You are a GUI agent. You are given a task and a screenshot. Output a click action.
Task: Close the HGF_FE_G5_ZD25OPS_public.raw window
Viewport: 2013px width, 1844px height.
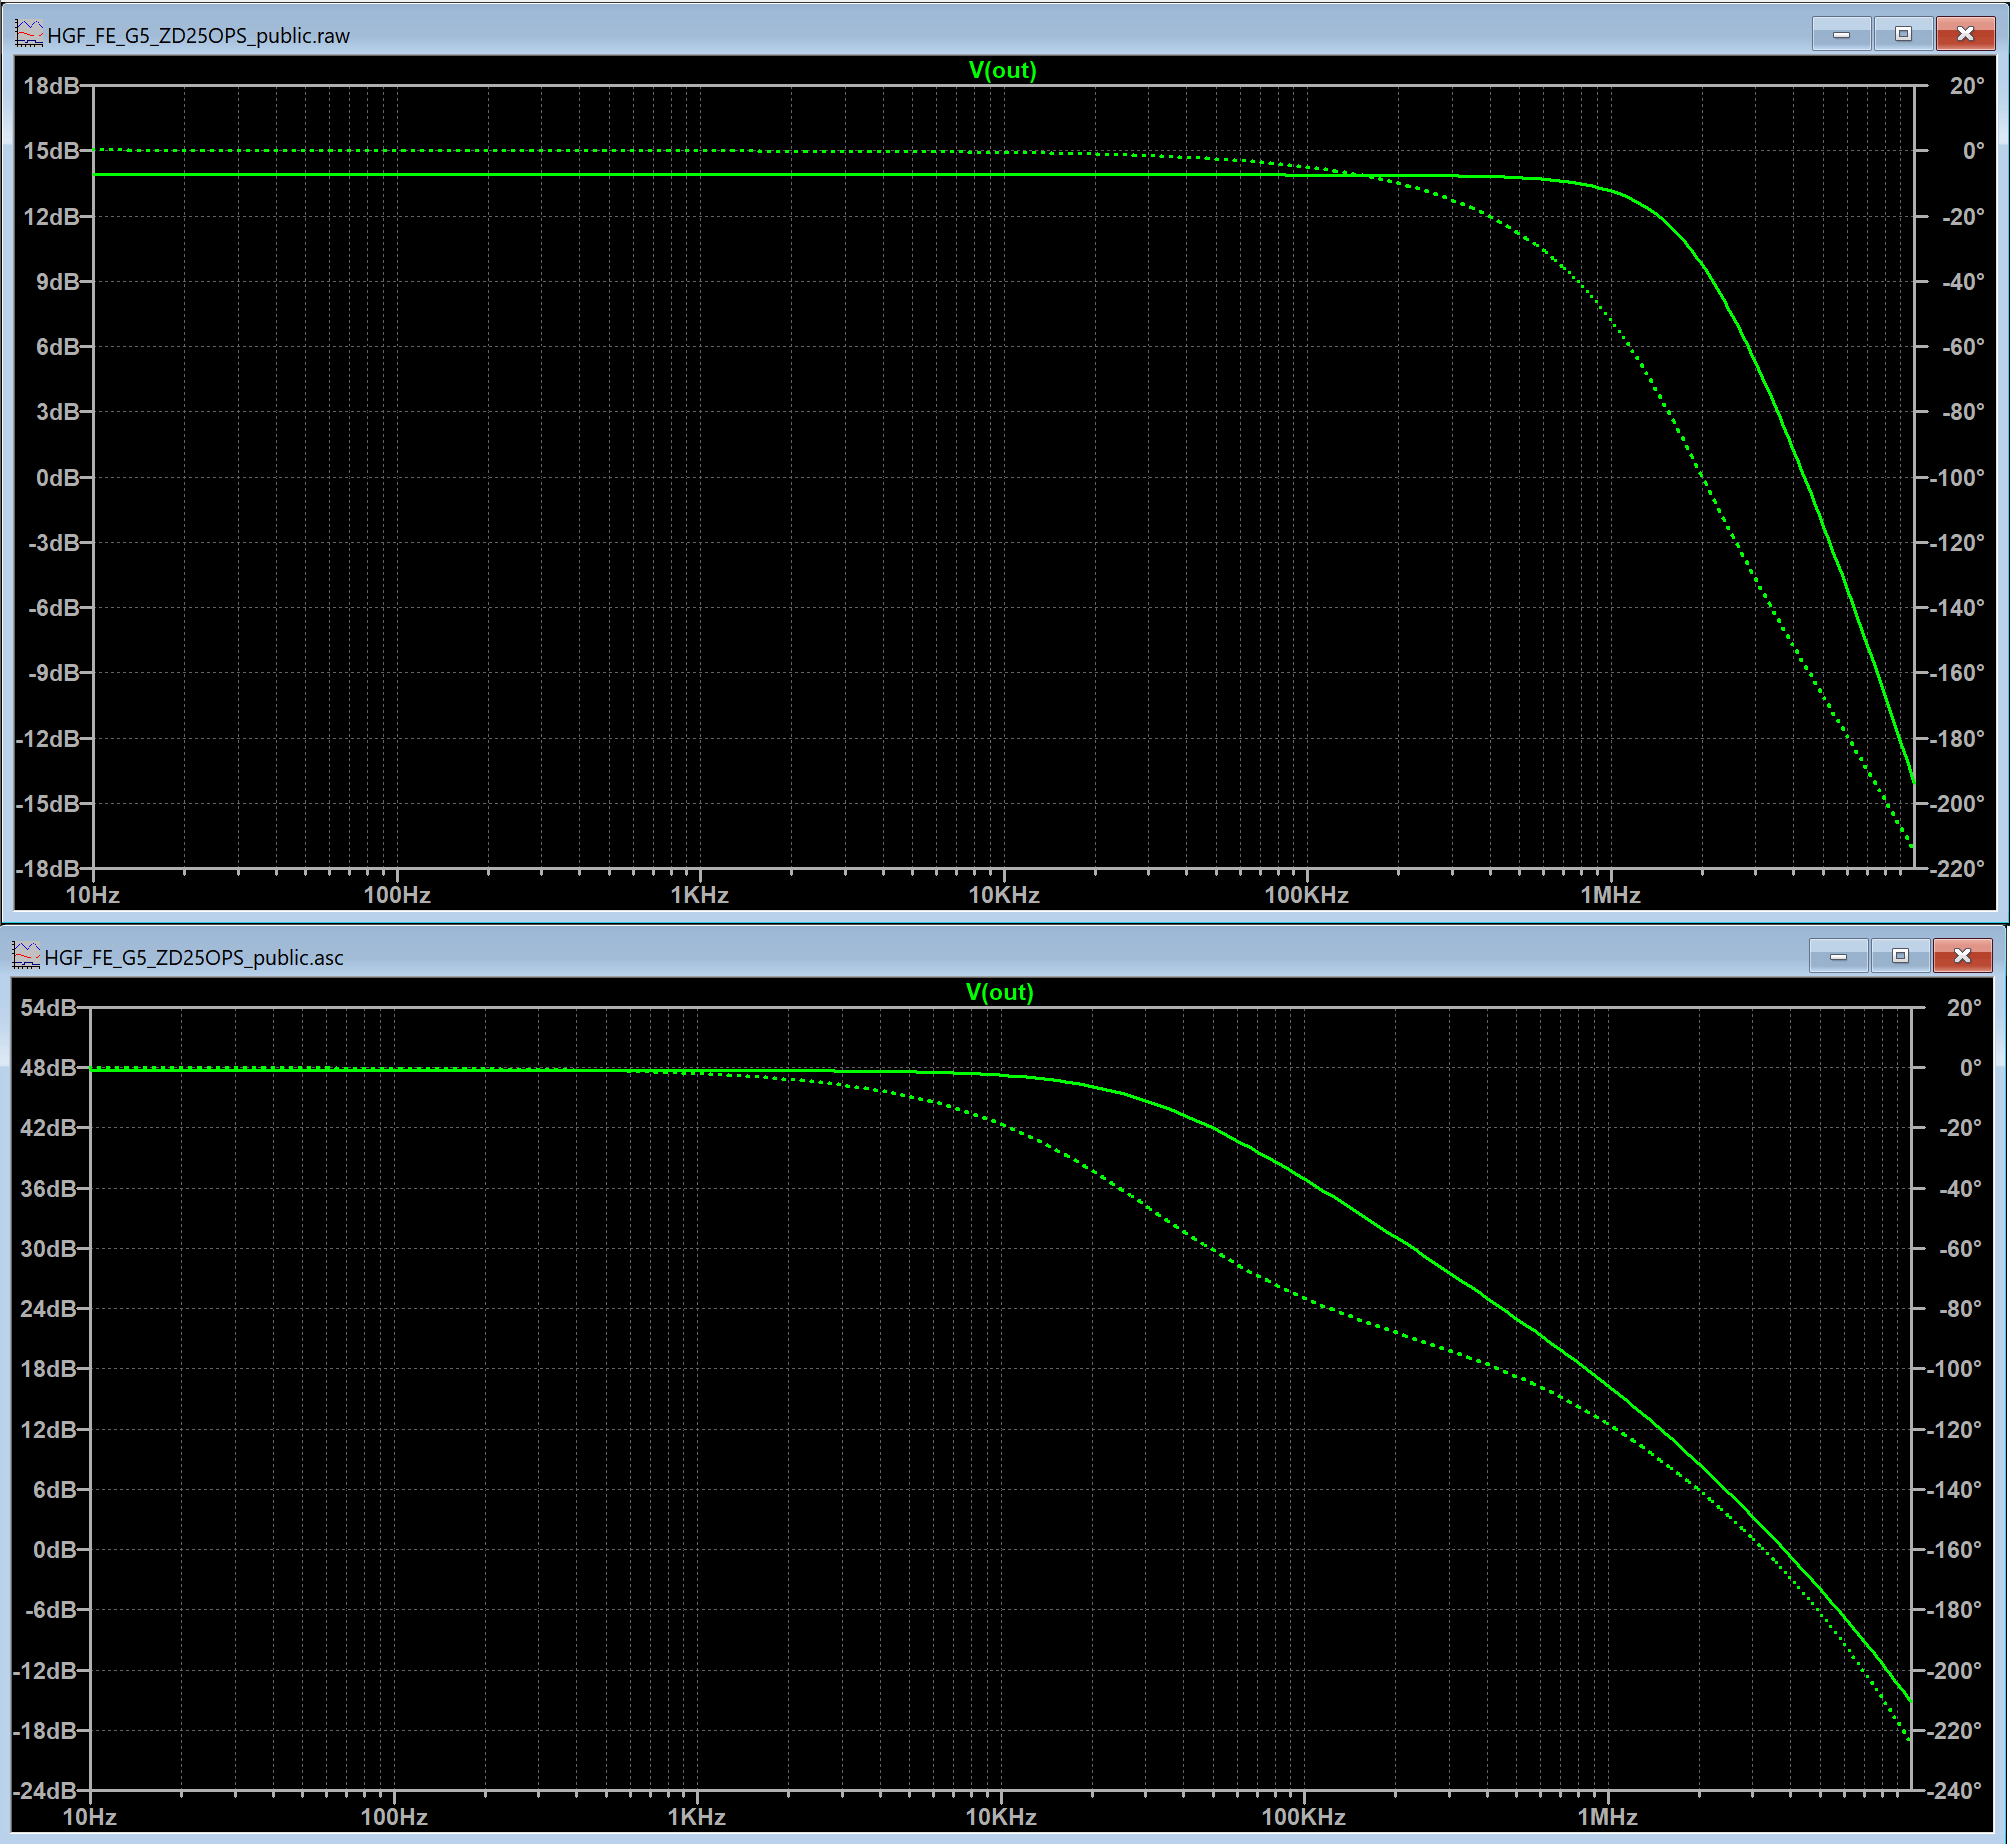point(1965,34)
